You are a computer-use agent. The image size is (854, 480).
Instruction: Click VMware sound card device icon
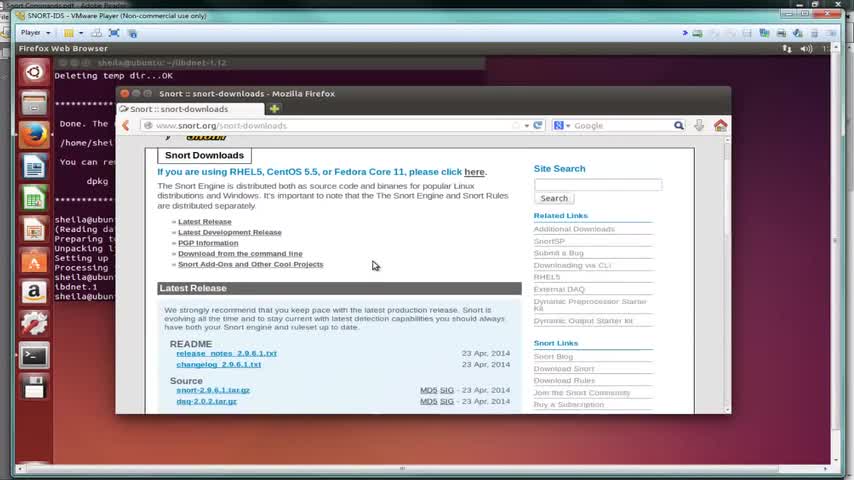pyautogui.click(x=798, y=33)
